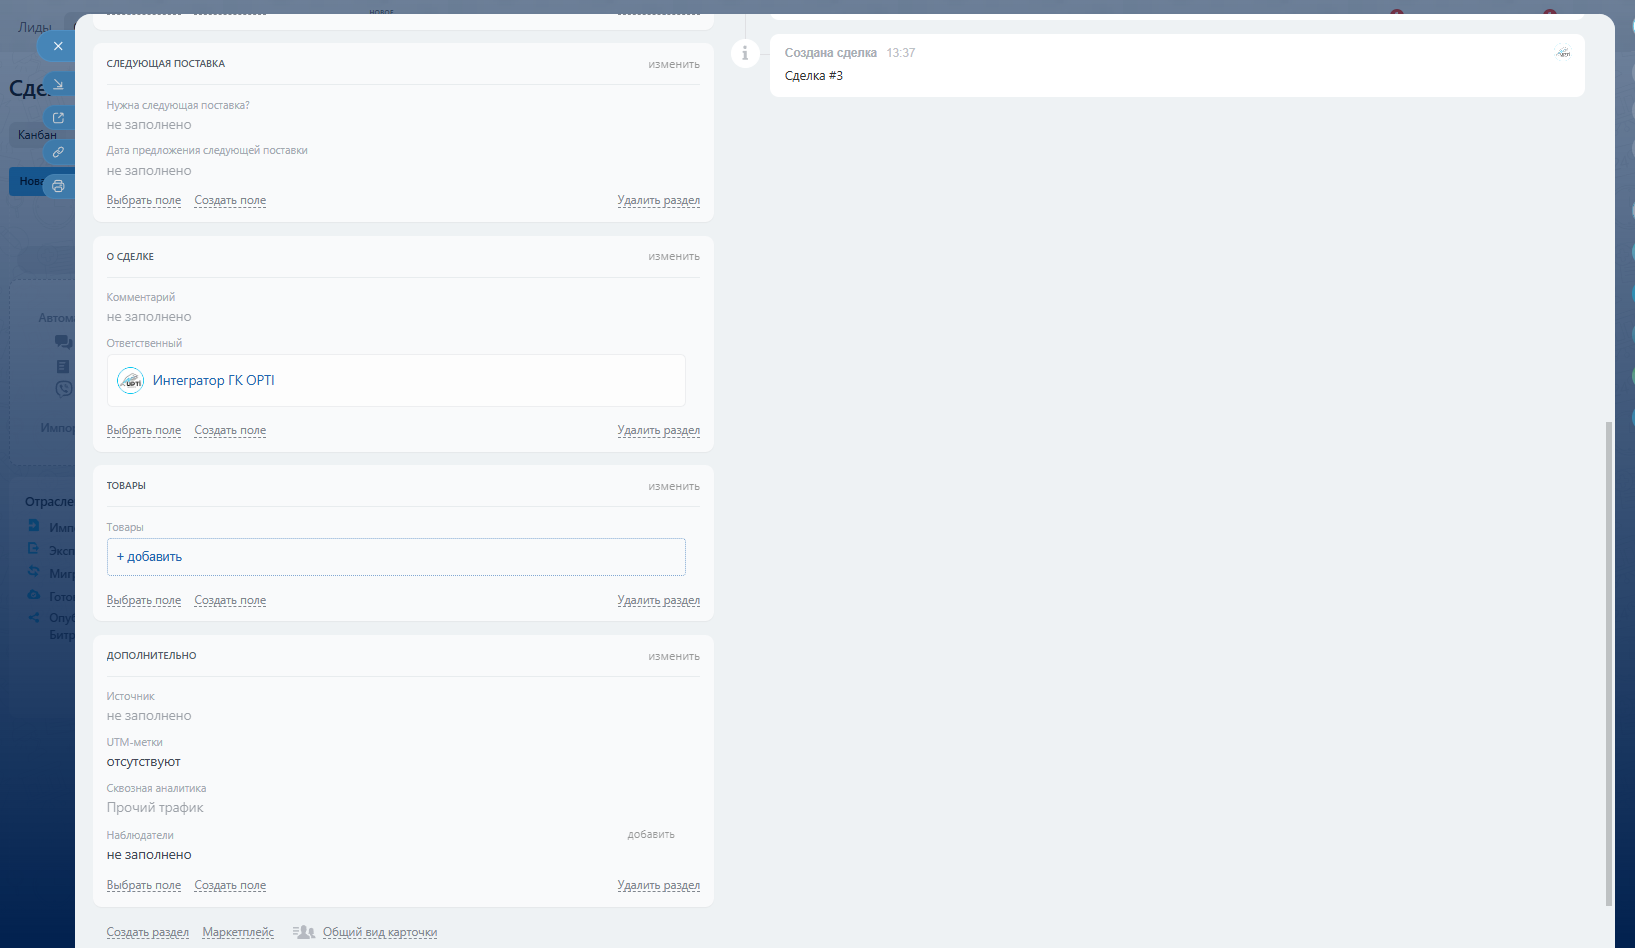Viewport: 1635px width, 948px height.
Task: Create a field in Дополнительно section
Action: tap(230, 886)
